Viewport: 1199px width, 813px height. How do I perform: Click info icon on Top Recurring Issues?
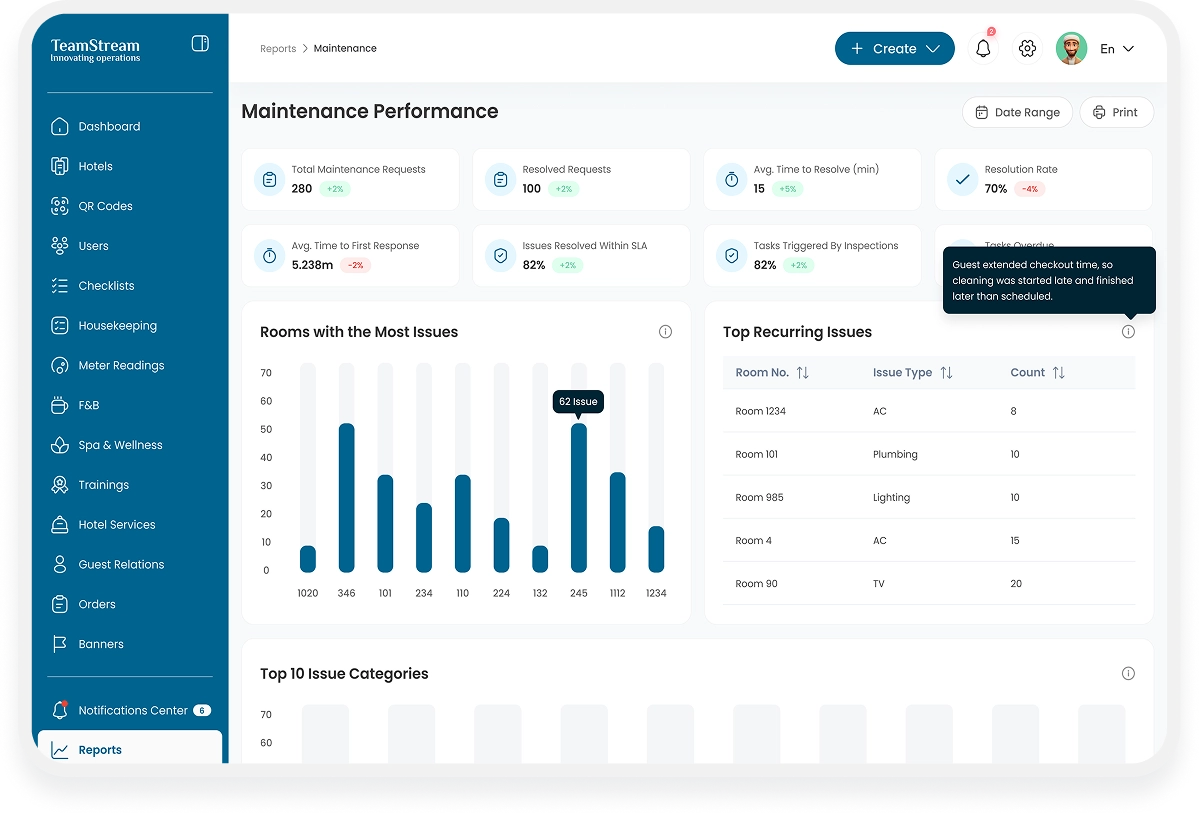[x=1128, y=332]
